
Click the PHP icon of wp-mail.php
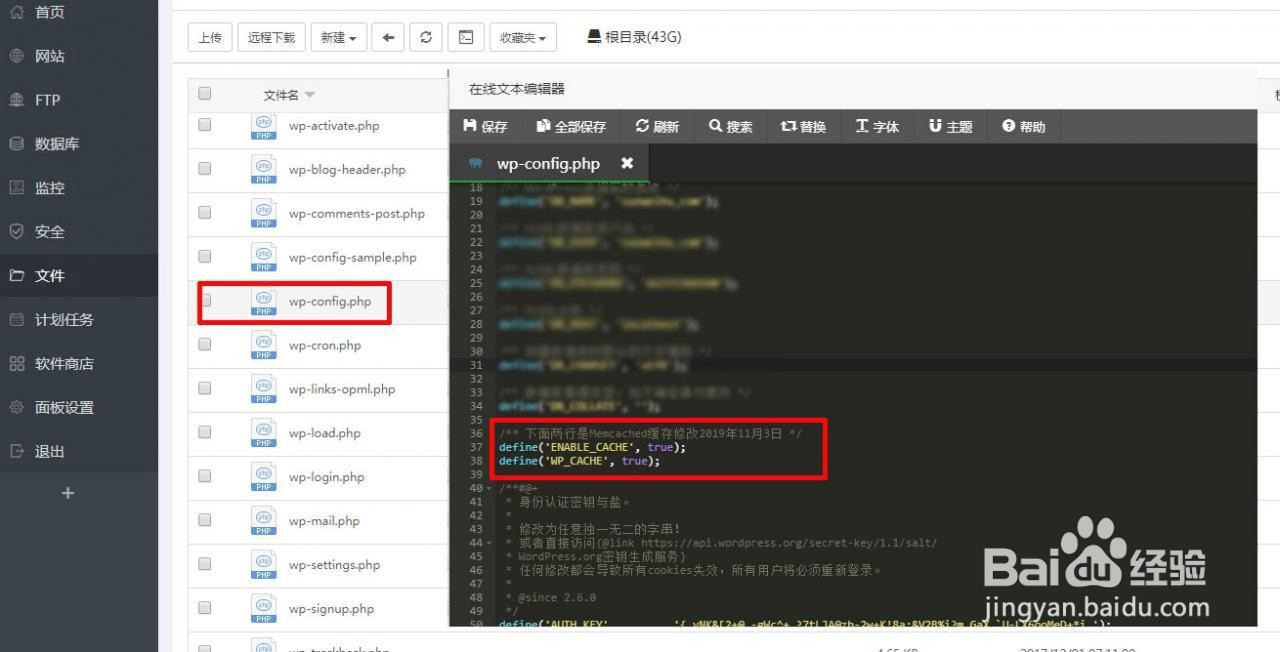click(x=264, y=521)
